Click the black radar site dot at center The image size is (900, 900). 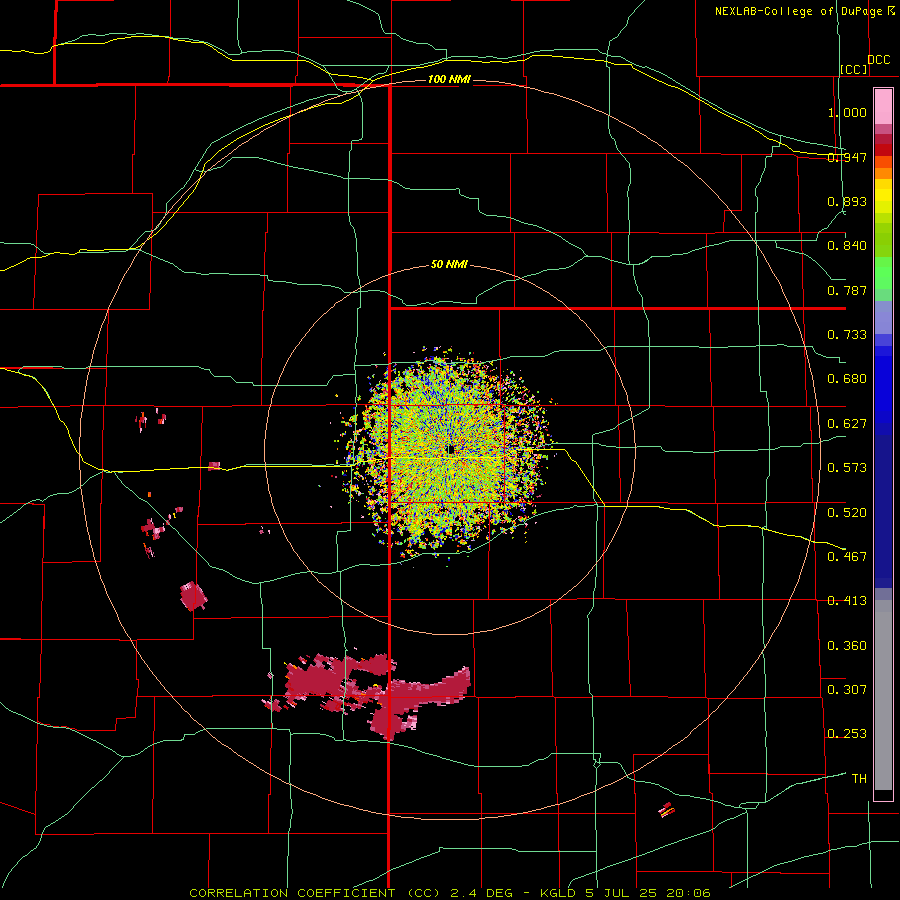click(x=451, y=449)
